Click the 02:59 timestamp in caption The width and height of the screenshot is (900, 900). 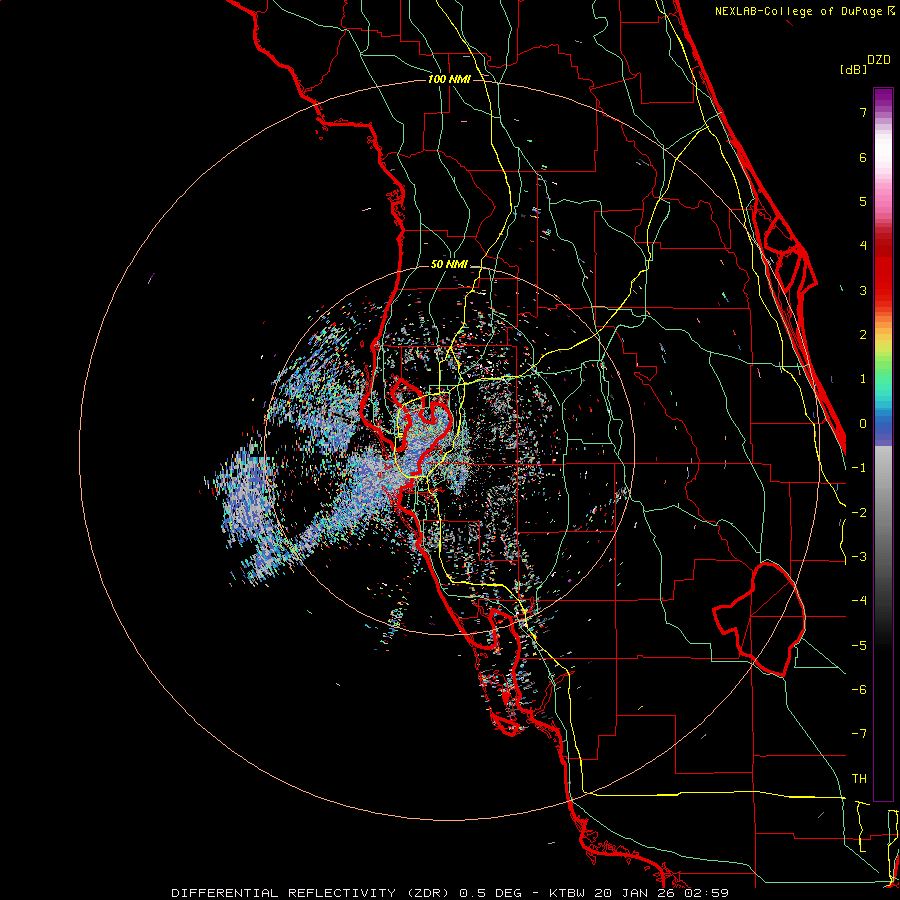tap(708, 893)
